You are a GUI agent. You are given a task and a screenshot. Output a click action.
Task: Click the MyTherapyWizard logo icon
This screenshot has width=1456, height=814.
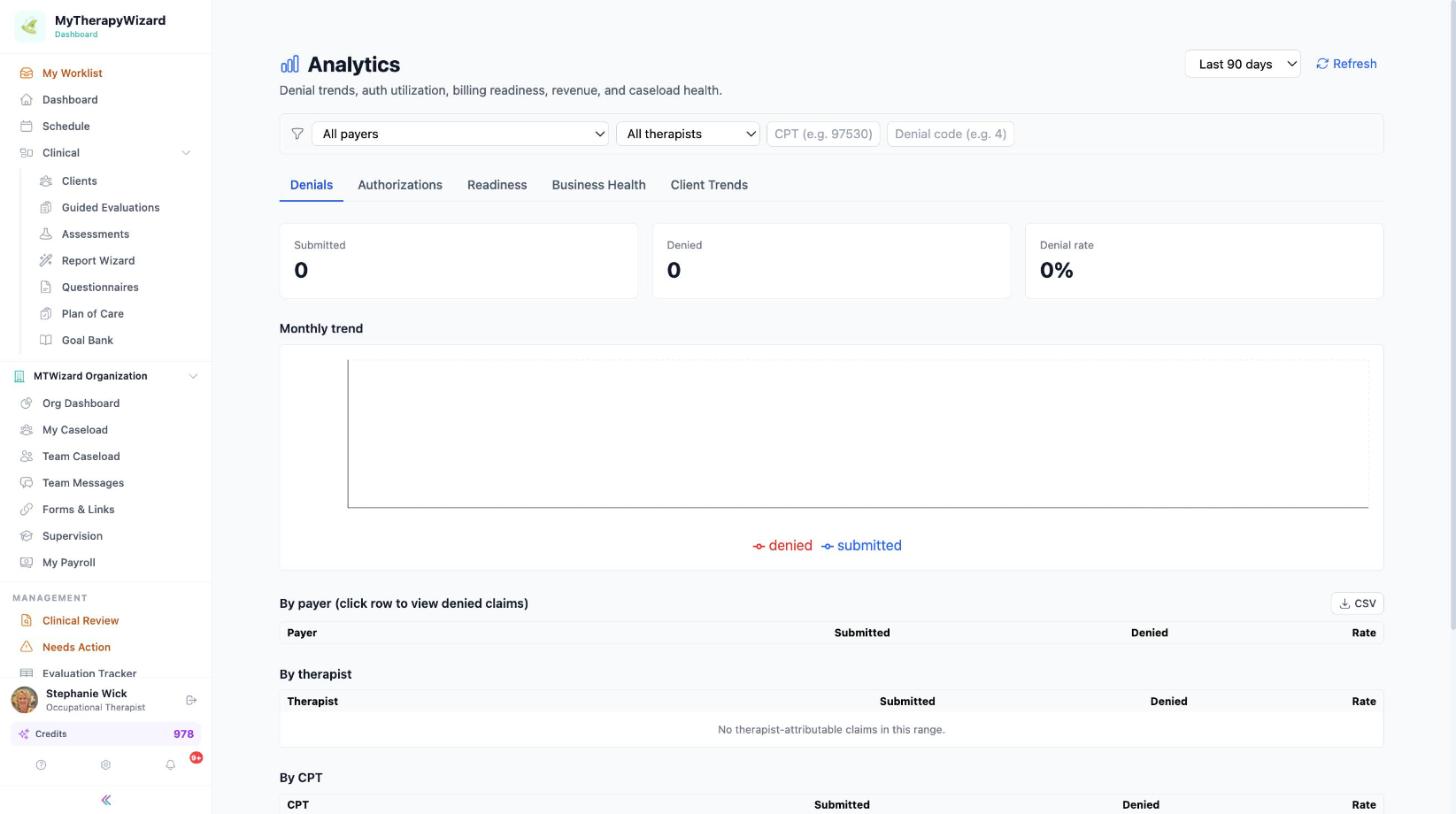[30, 26]
